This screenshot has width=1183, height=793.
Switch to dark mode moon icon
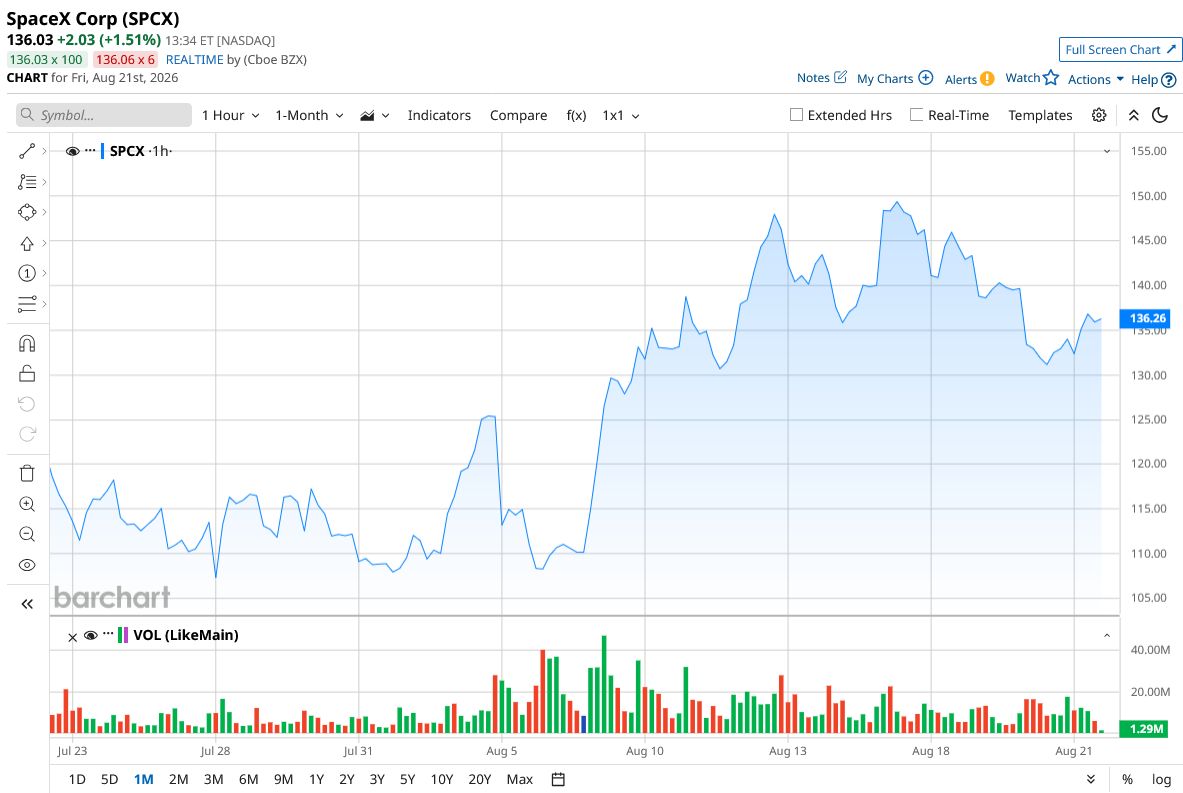[x=1160, y=115]
